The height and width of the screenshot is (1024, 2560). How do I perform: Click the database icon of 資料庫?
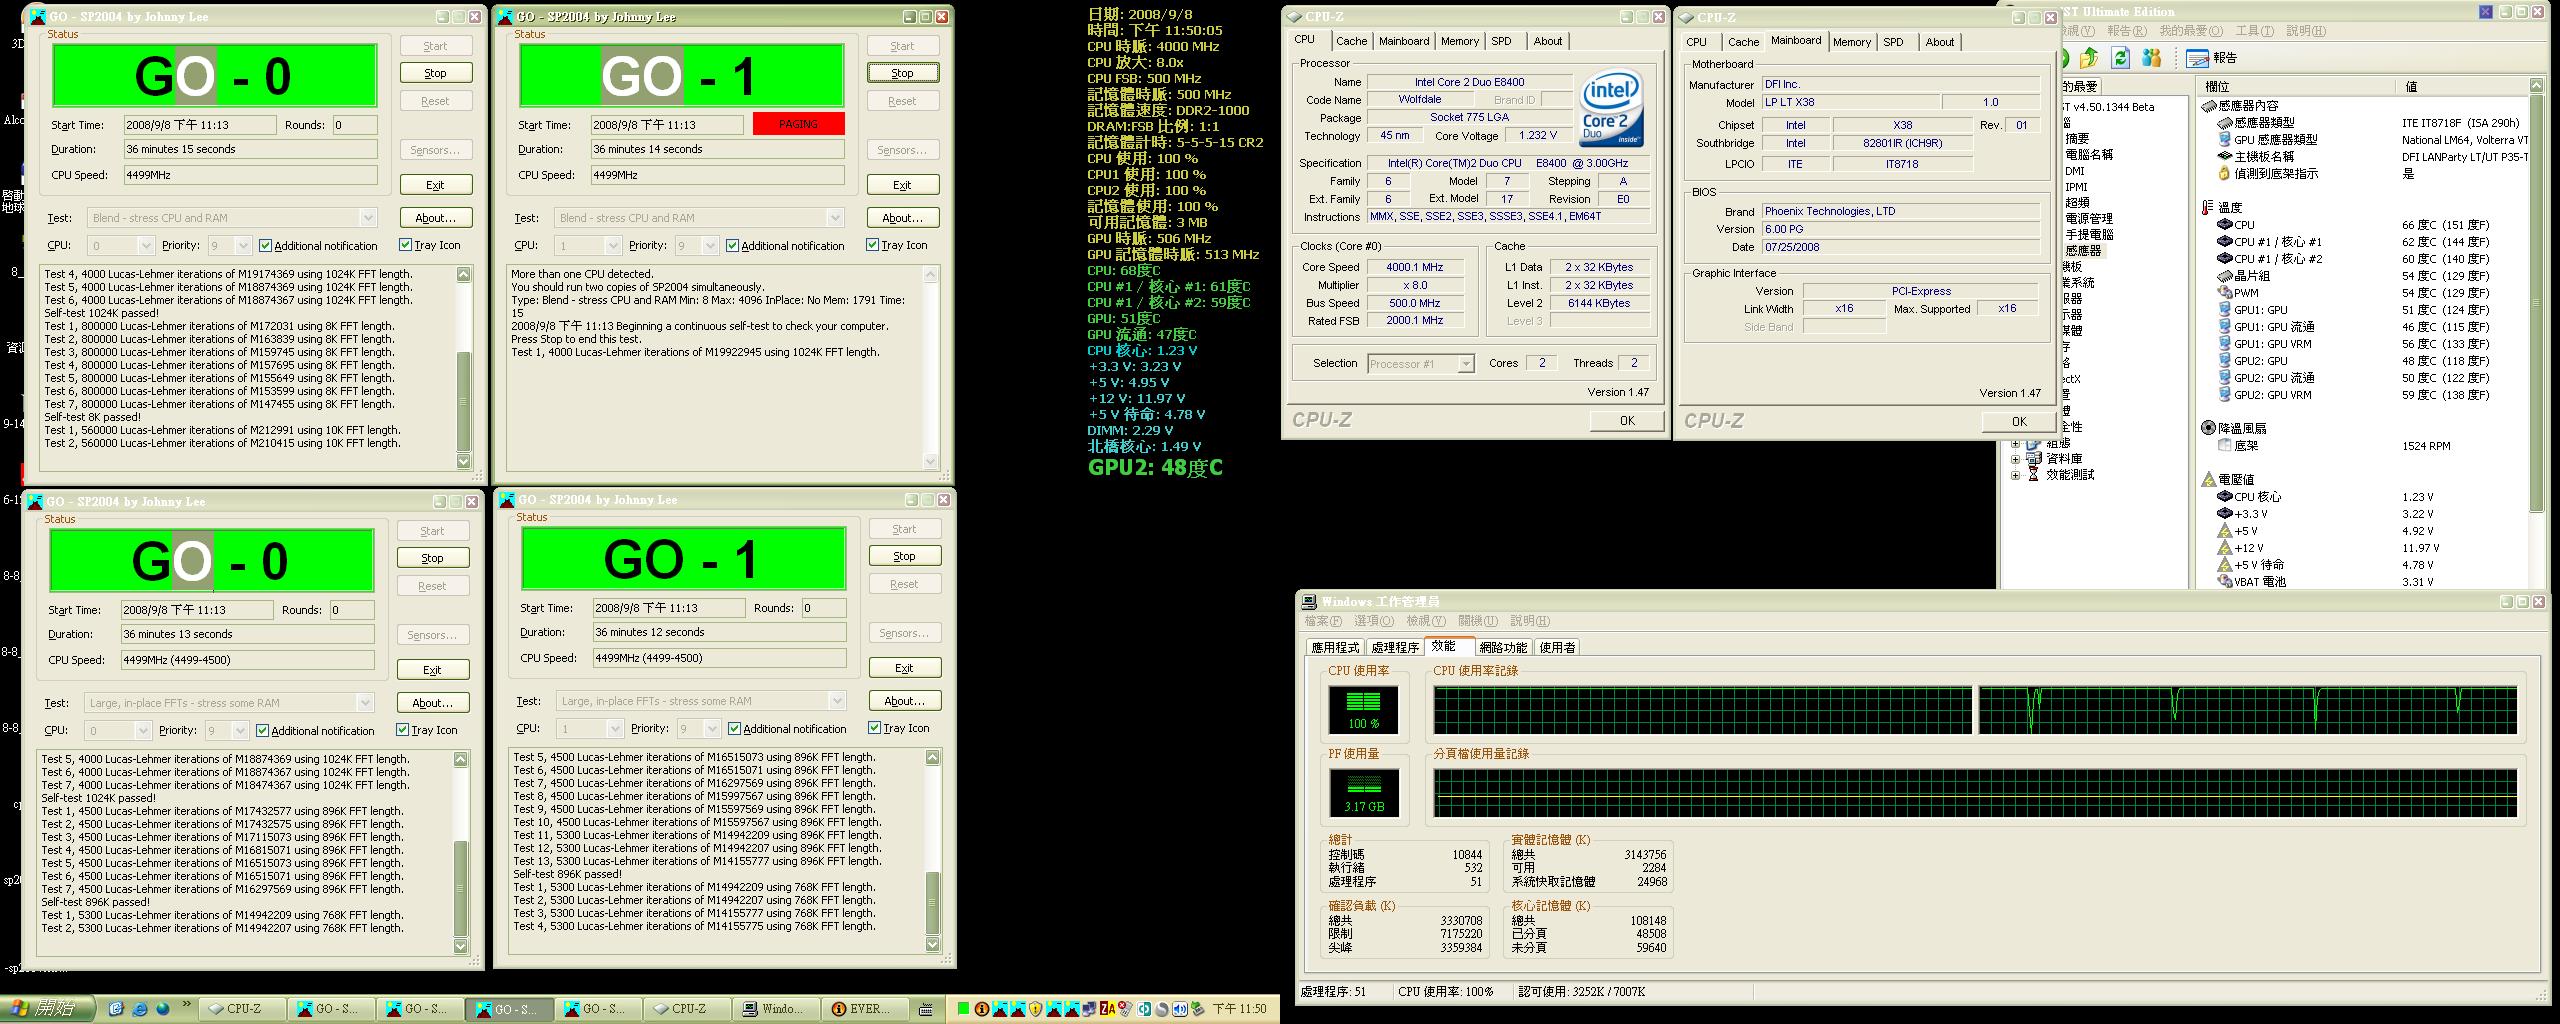(2033, 458)
